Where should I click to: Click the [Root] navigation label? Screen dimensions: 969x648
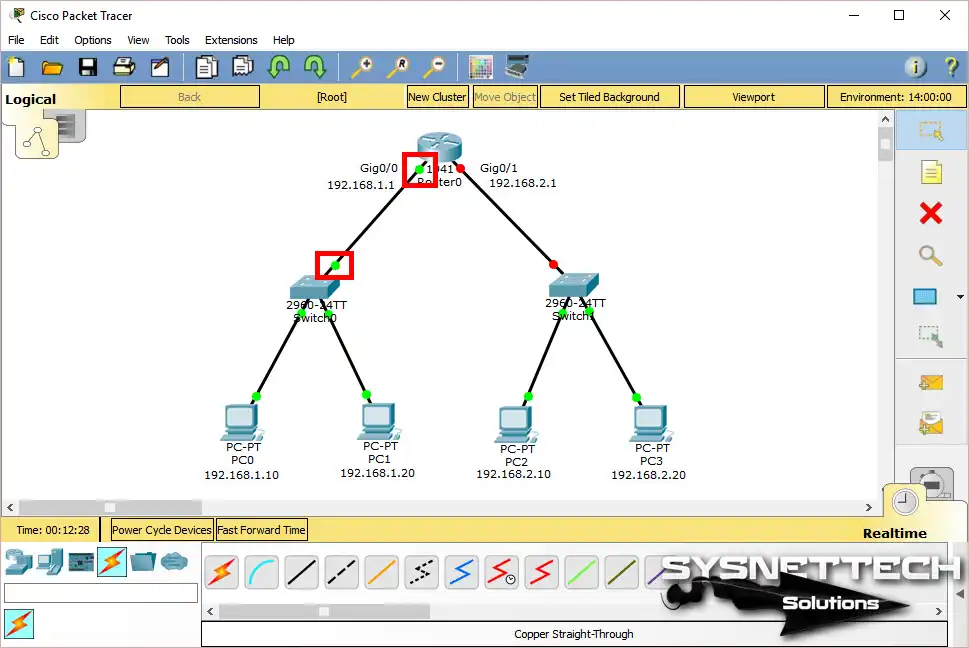(x=332, y=97)
